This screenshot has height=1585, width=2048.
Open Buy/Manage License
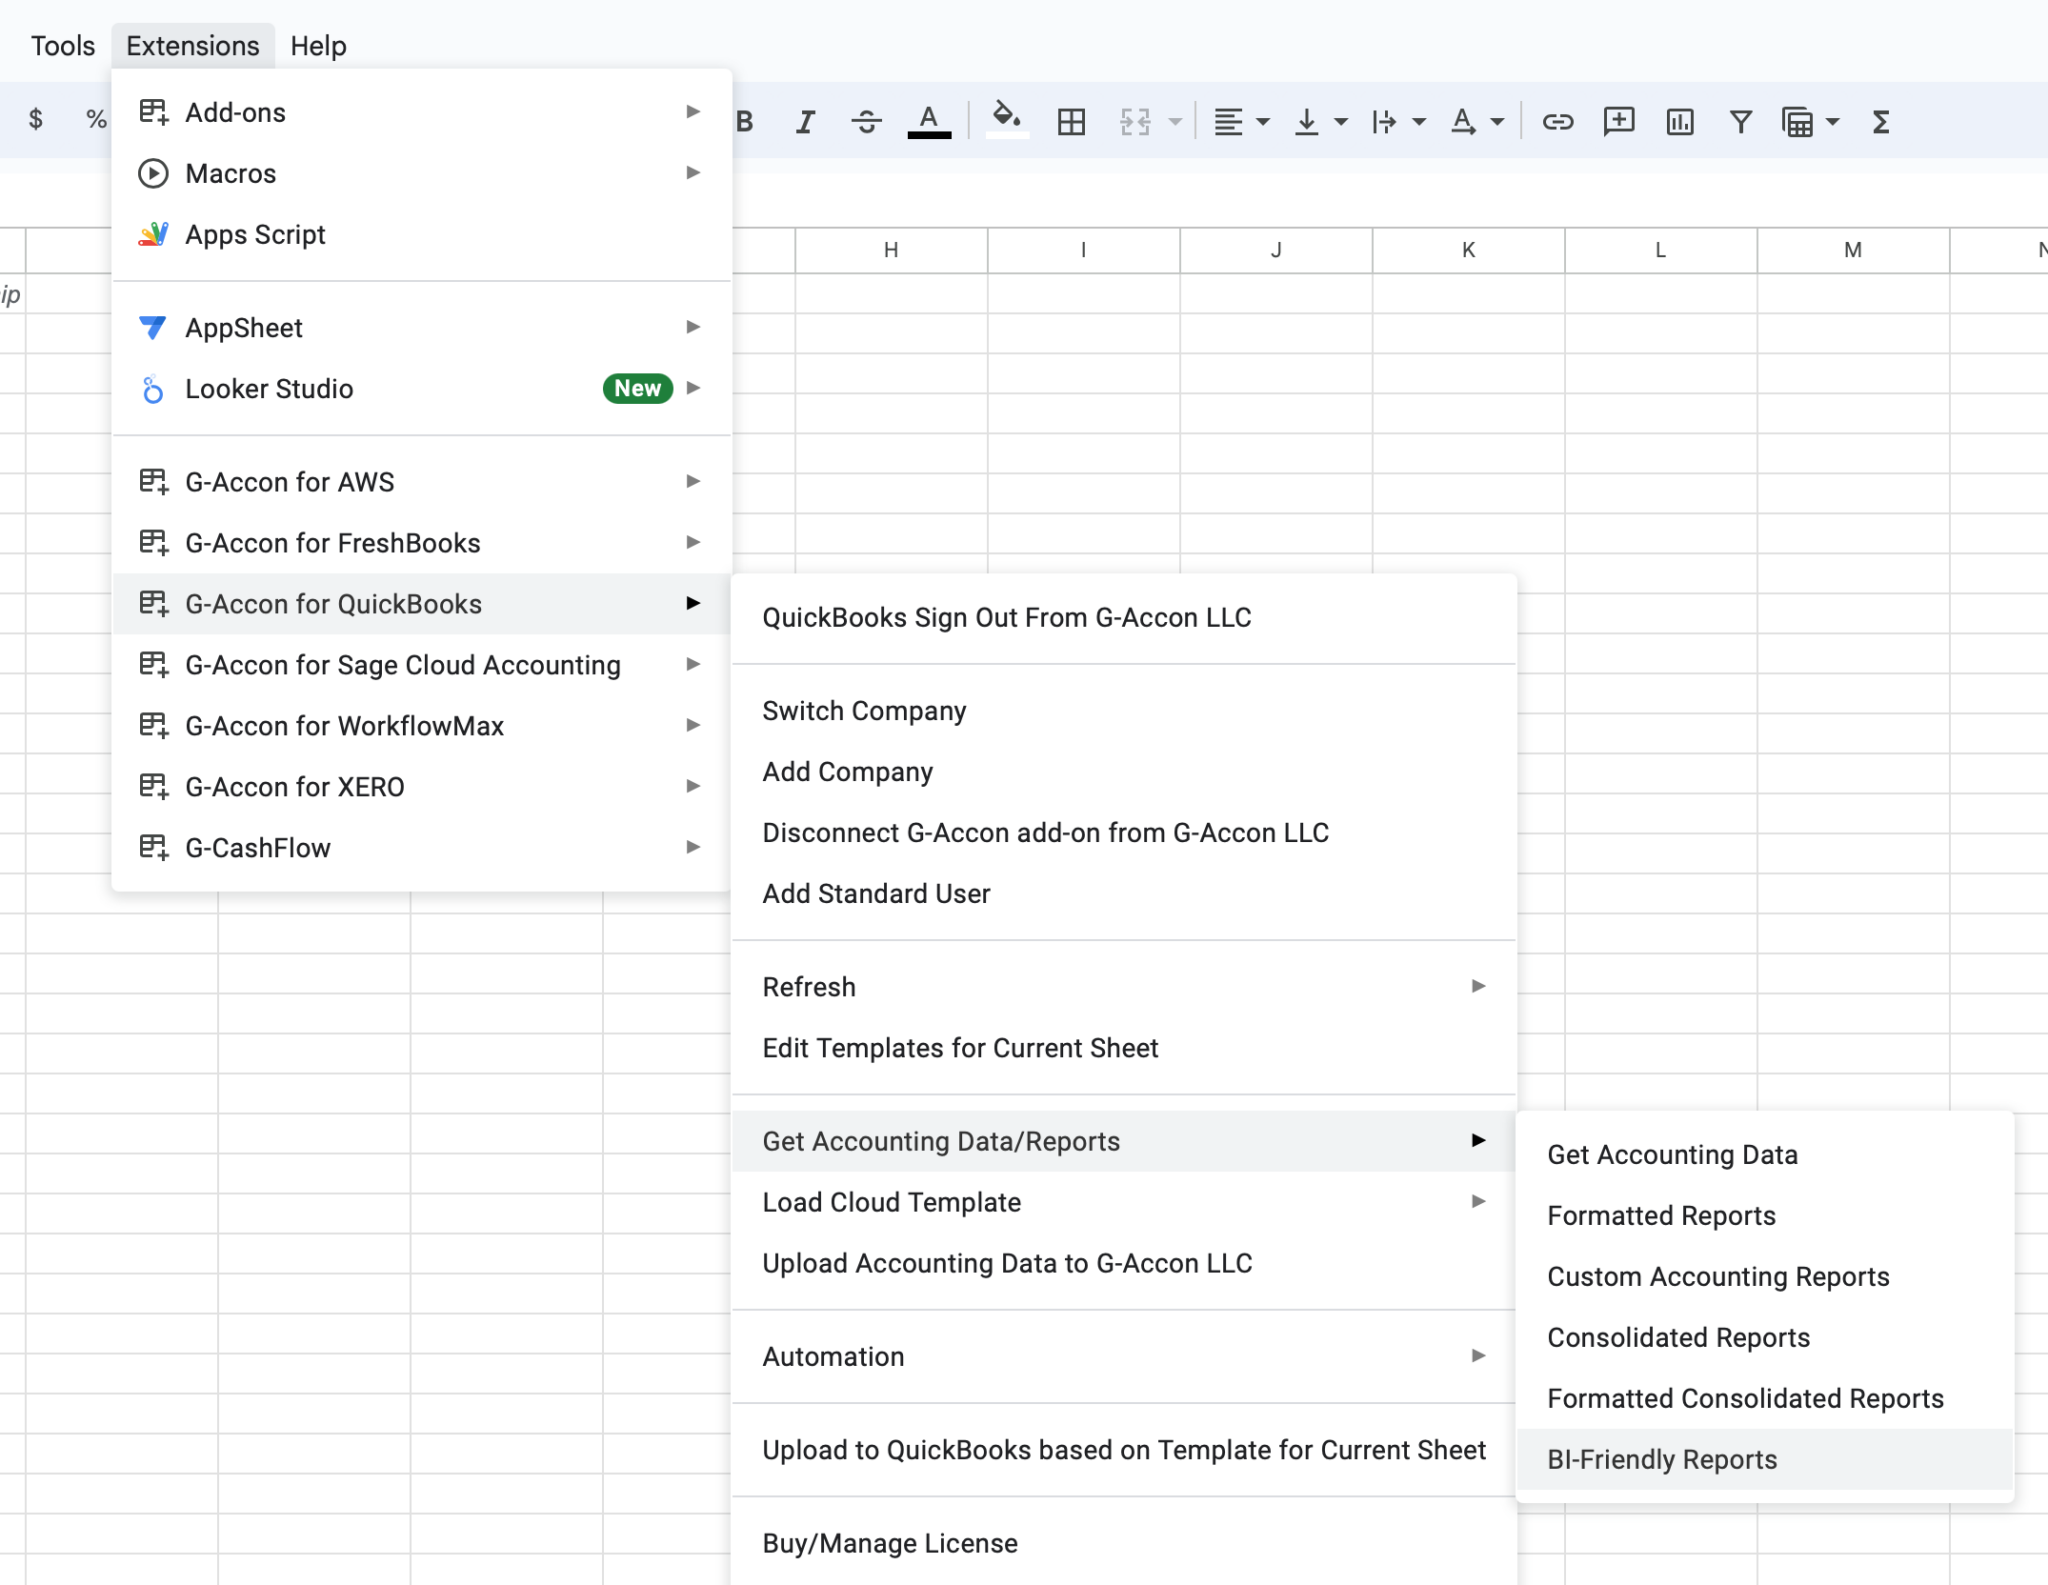pyautogui.click(x=1124, y=1543)
